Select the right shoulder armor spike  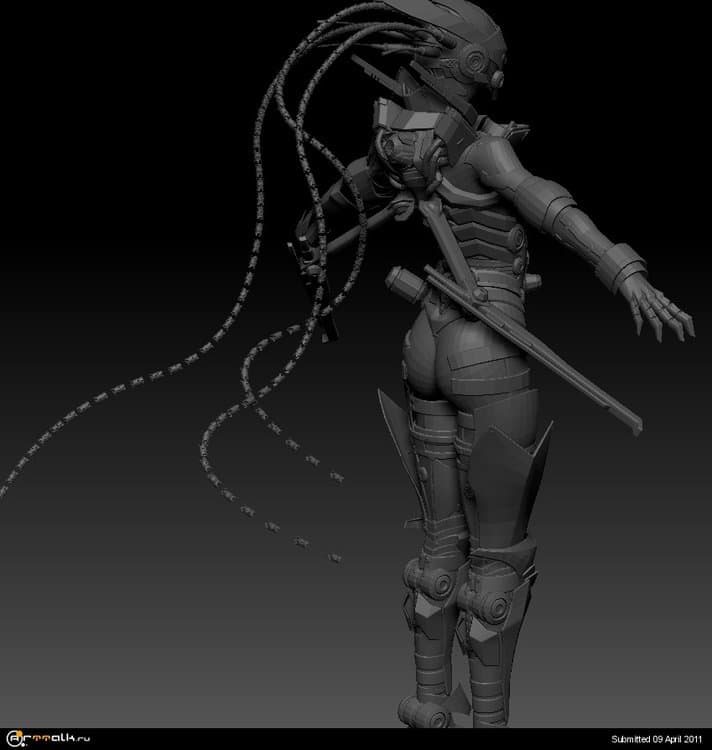(x=517, y=130)
